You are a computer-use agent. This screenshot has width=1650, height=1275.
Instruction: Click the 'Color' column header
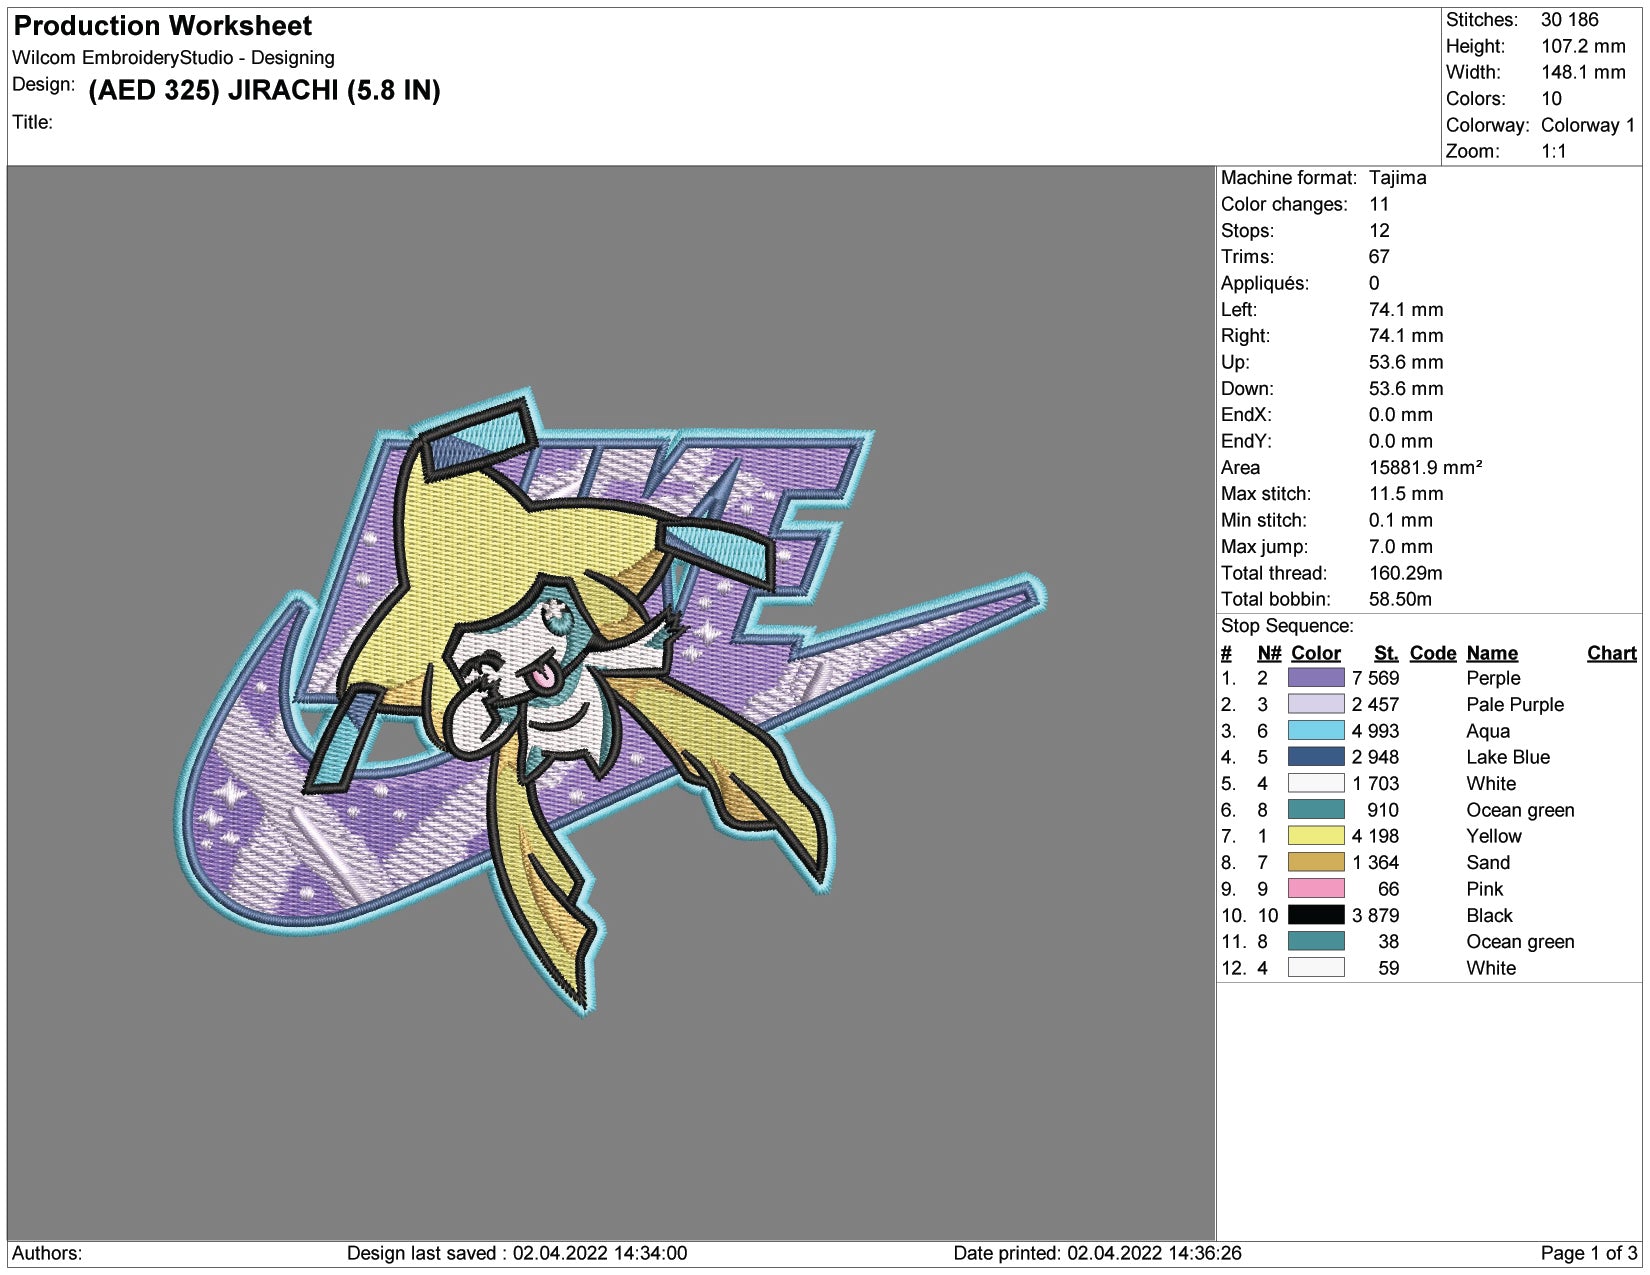pos(1316,653)
